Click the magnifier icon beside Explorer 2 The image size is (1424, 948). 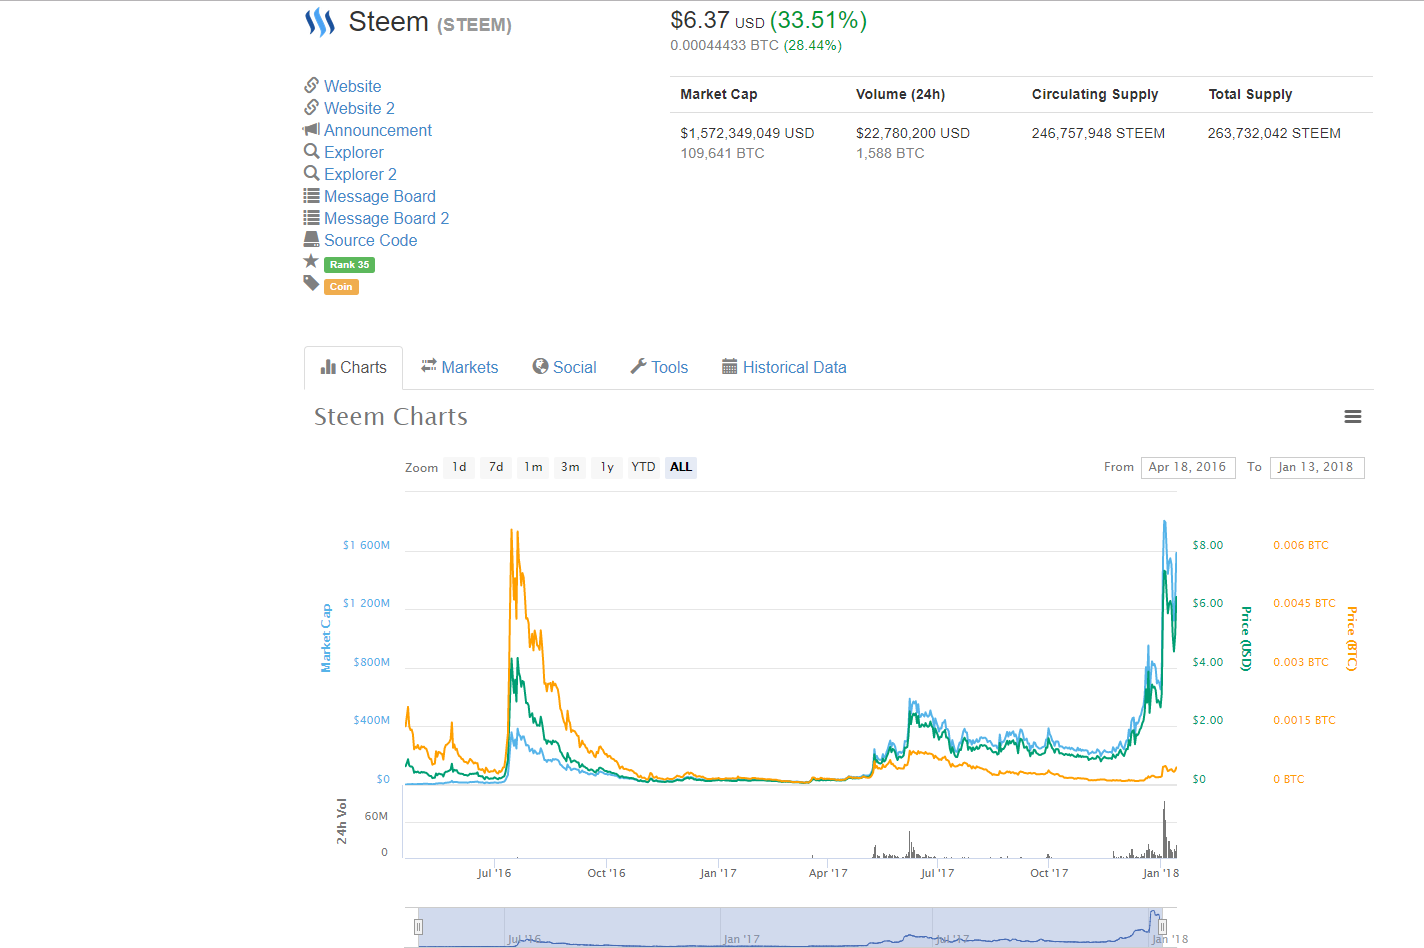(312, 173)
